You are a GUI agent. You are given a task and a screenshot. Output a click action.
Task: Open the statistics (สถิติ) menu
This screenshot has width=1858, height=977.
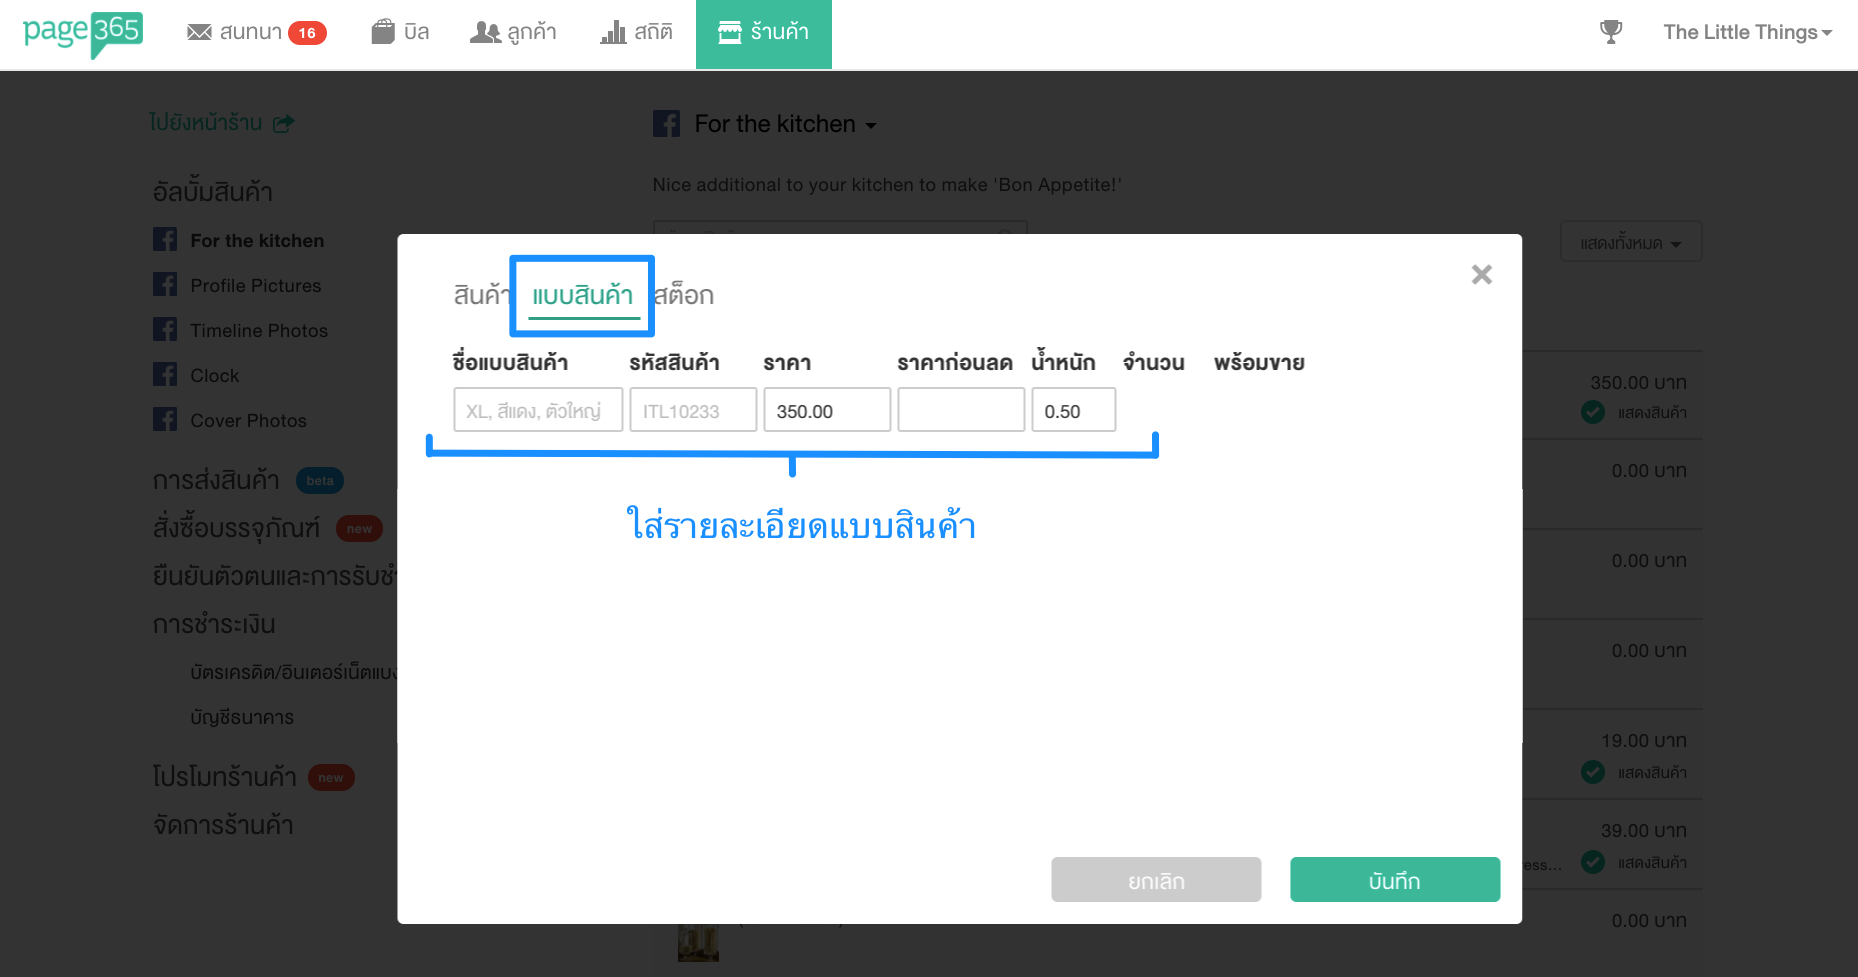(636, 32)
